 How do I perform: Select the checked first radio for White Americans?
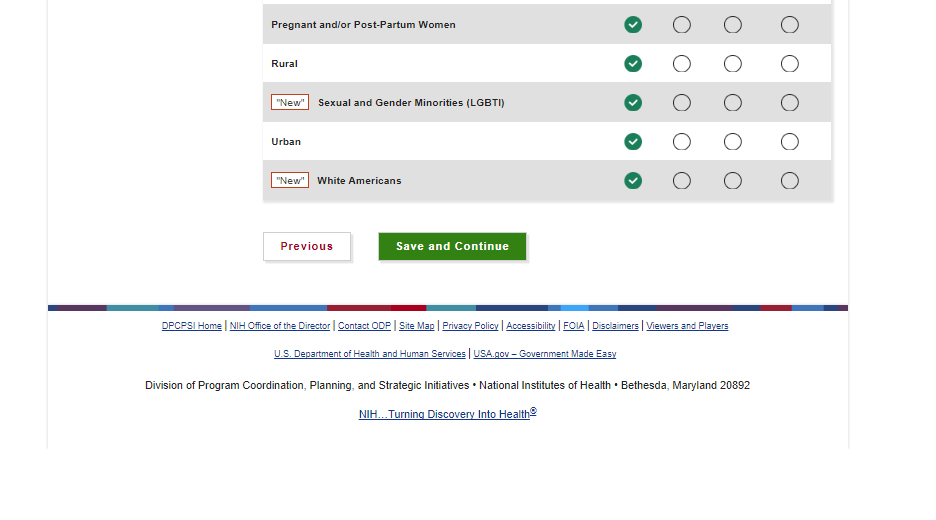pos(633,181)
